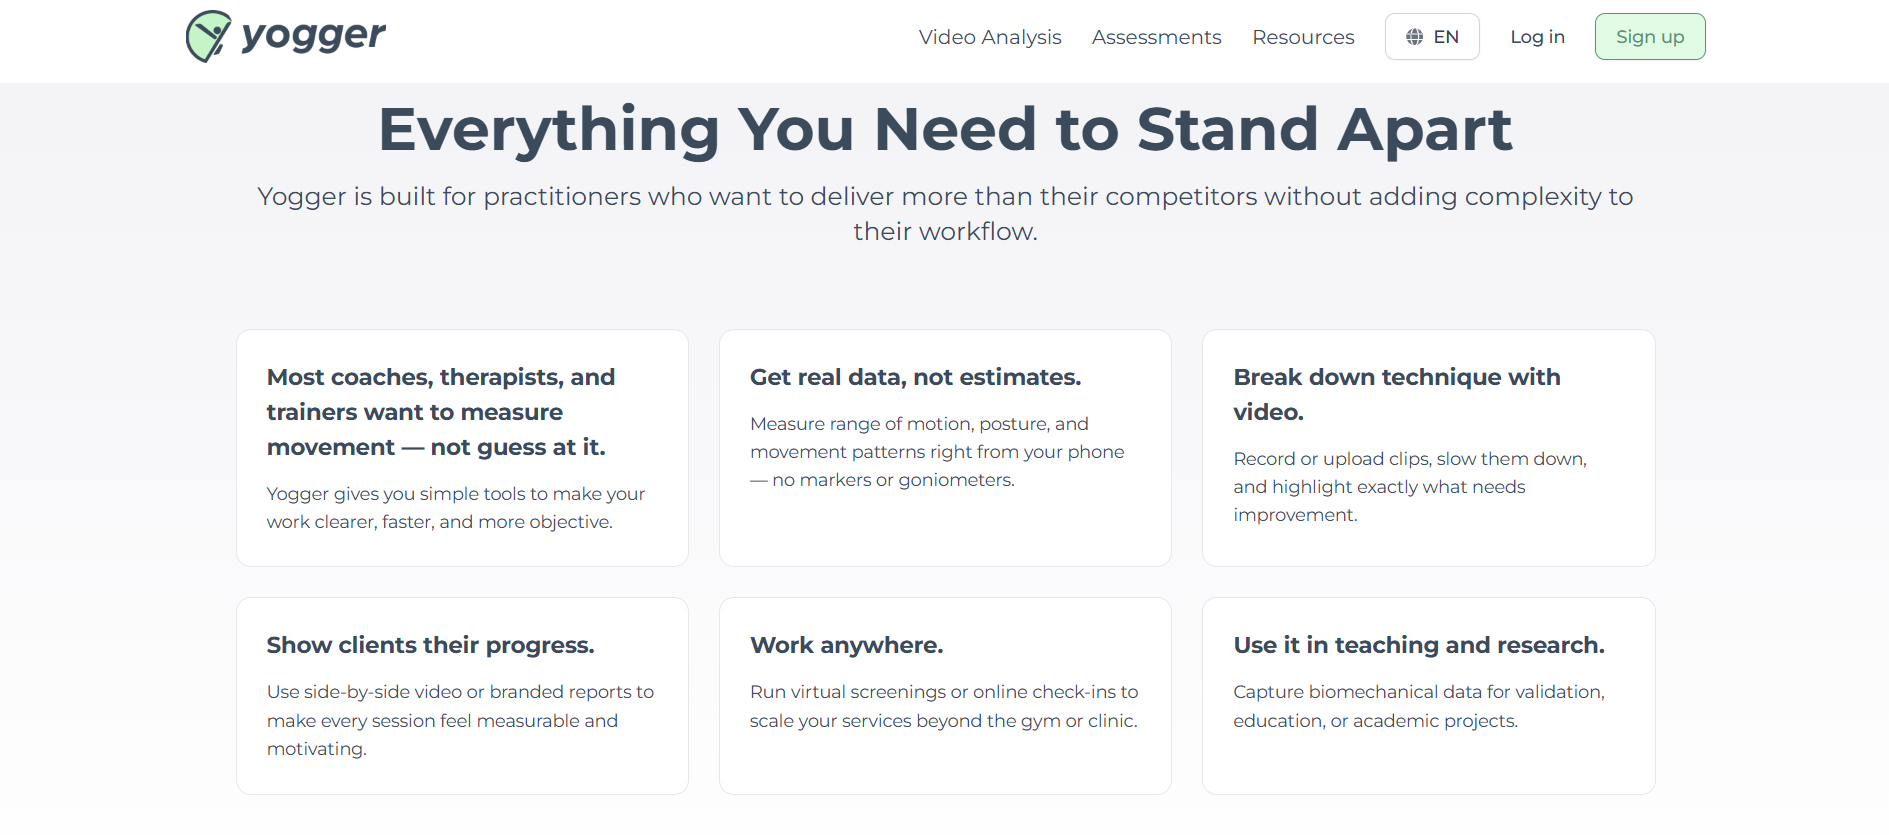Screen dimensions: 1889x835
Task: Click the 'Use side-by-side video' description
Action: click(x=460, y=720)
